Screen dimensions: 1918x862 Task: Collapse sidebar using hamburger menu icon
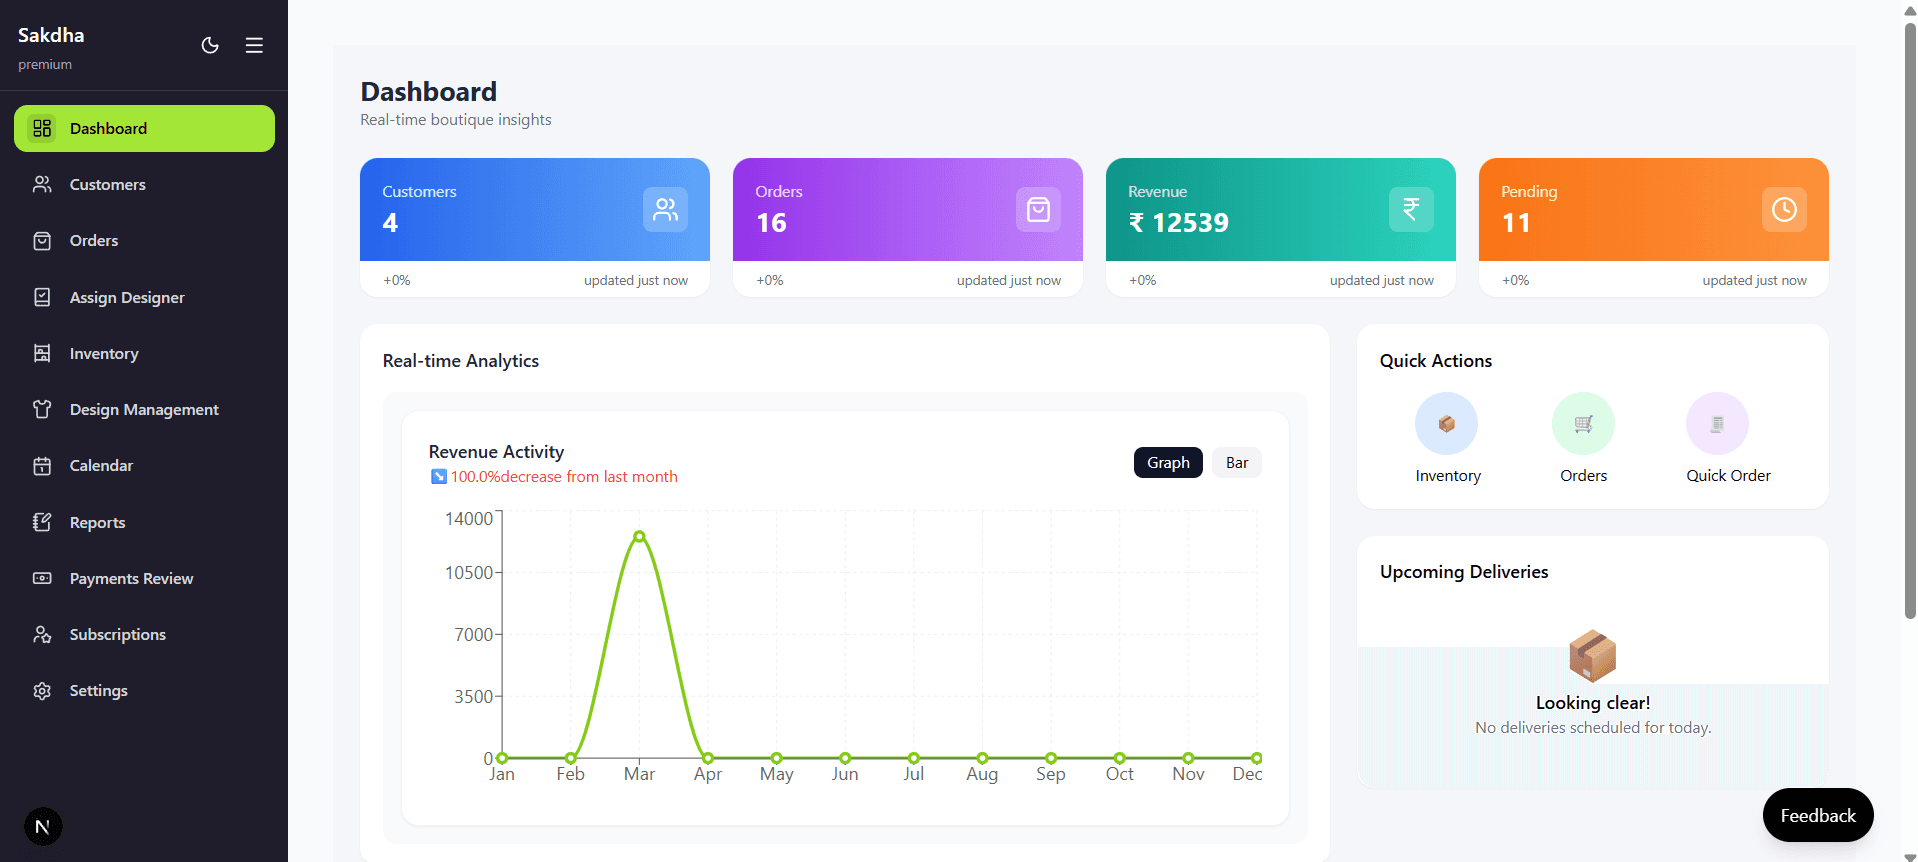[254, 45]
